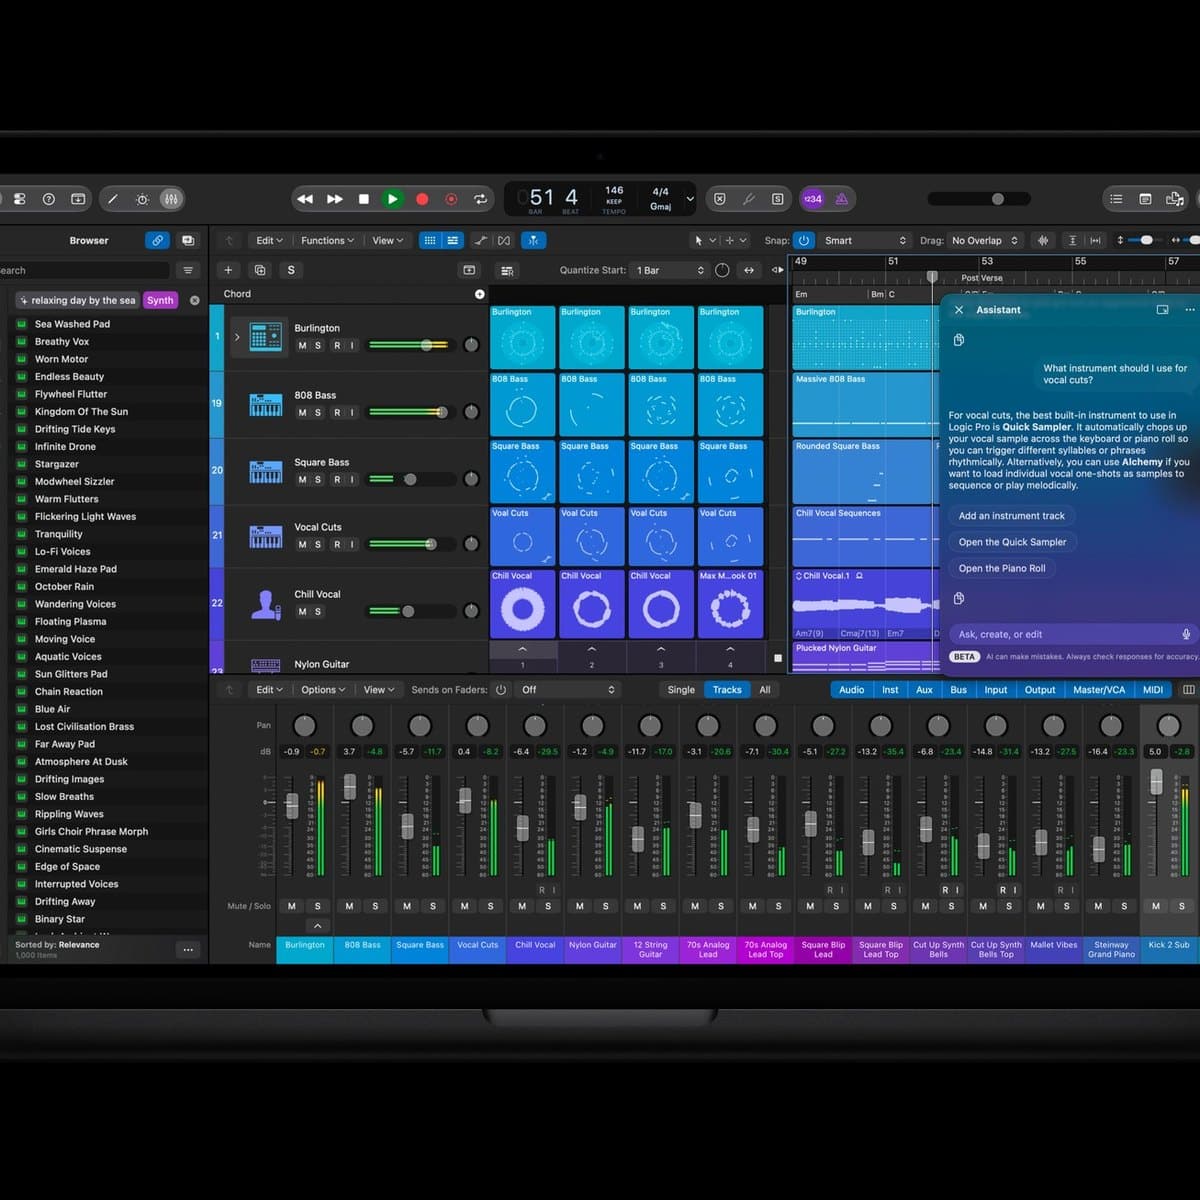Record-enable the Square Bass track
This screenshot has width=1200, height=1200.
tap(337, 479)
